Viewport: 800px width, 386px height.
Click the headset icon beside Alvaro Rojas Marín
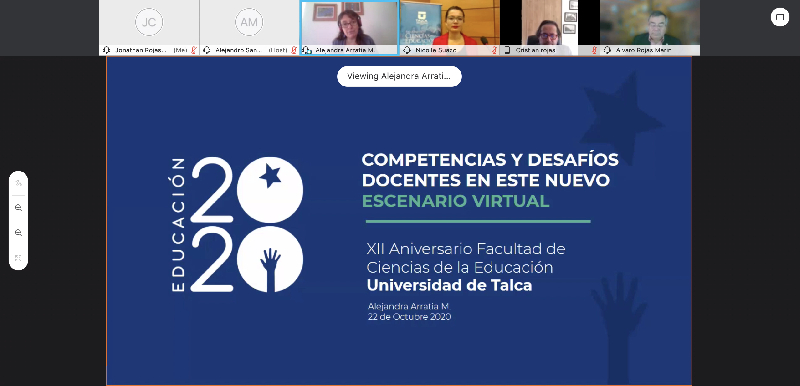[607, 50]
